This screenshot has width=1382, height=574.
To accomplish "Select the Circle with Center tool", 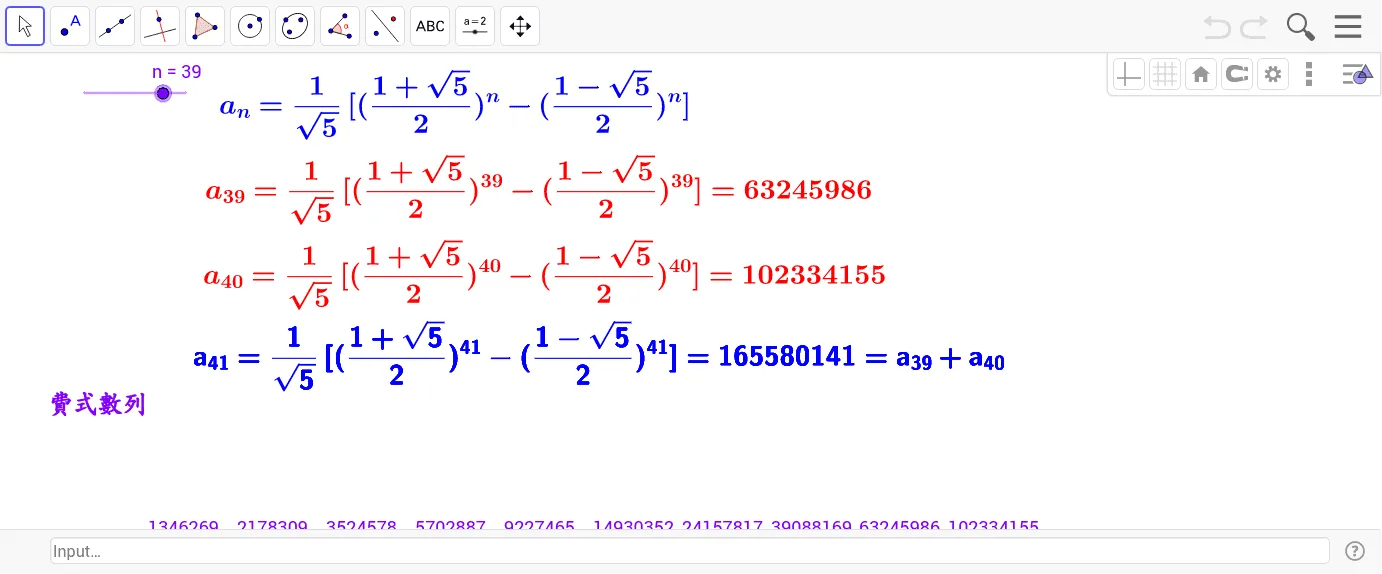I will pos(250,26).
